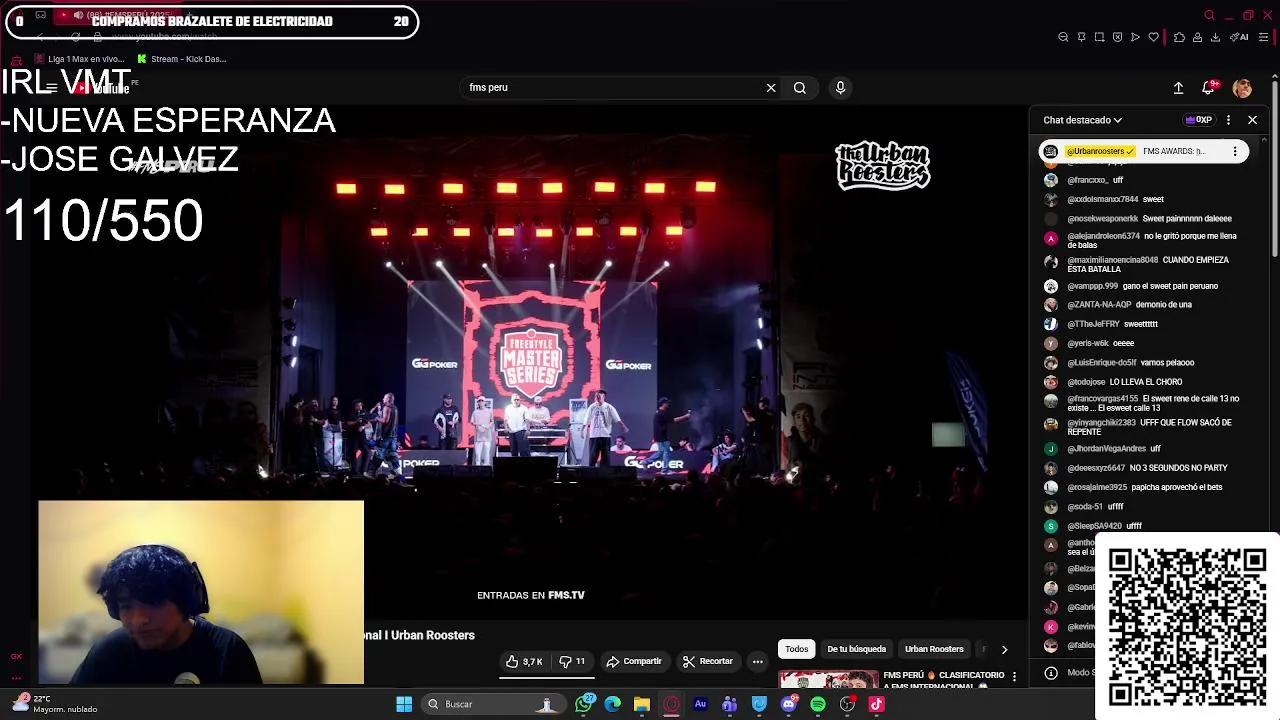Image resolution: width=1280 pixels, height=720 pixels.
Task: Open the browser zoom-out magnifier icon
Action: [x=1063, y=37]
